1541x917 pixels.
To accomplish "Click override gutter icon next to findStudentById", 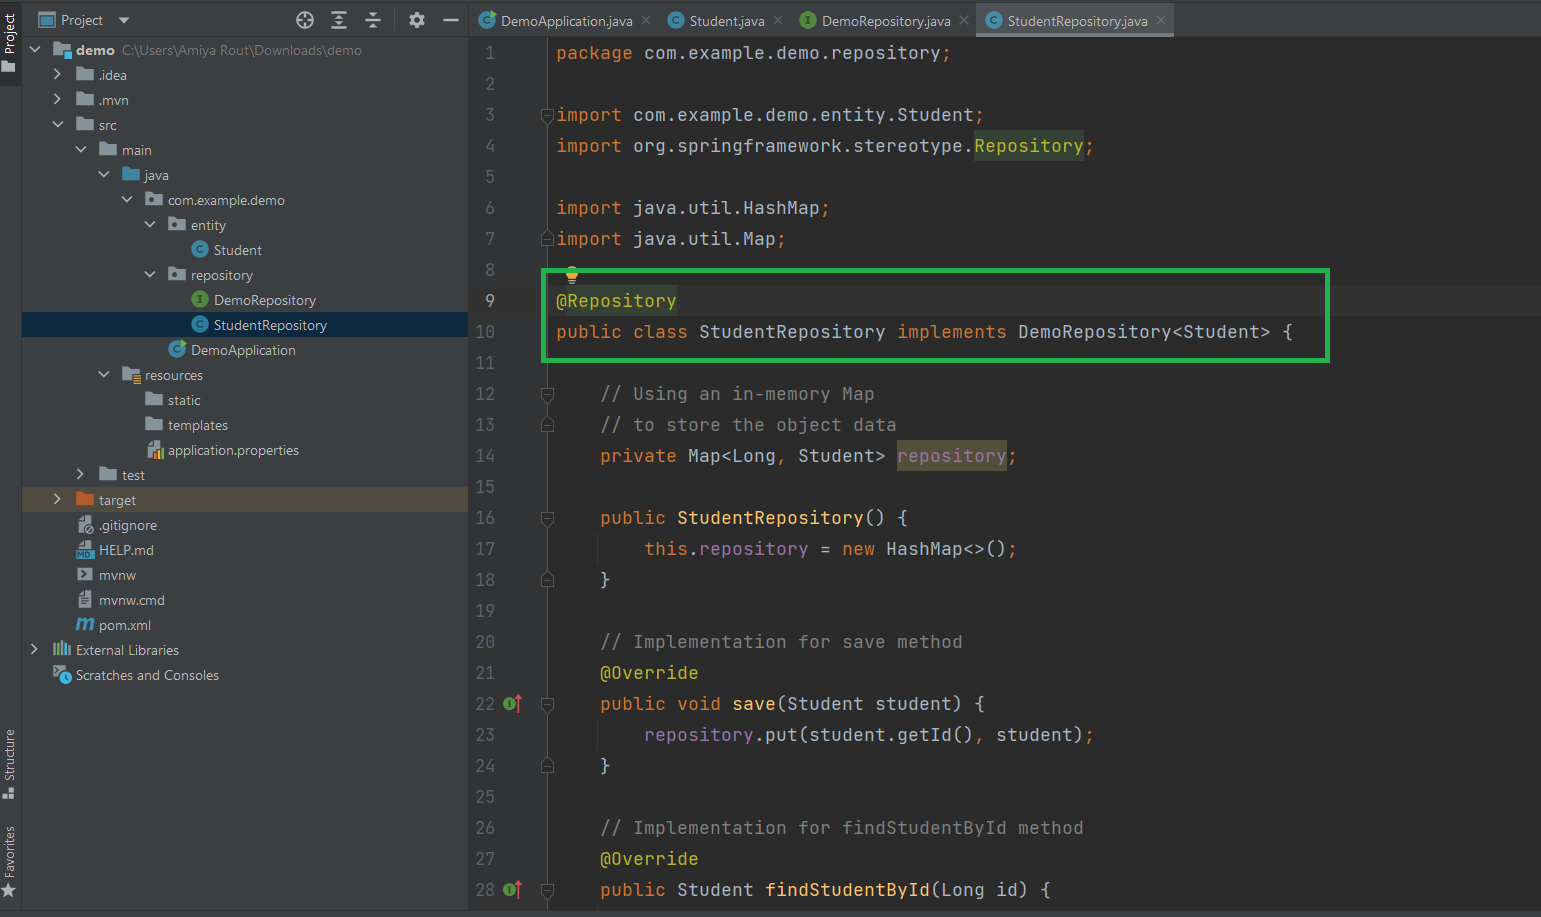I will coord(512,890).
